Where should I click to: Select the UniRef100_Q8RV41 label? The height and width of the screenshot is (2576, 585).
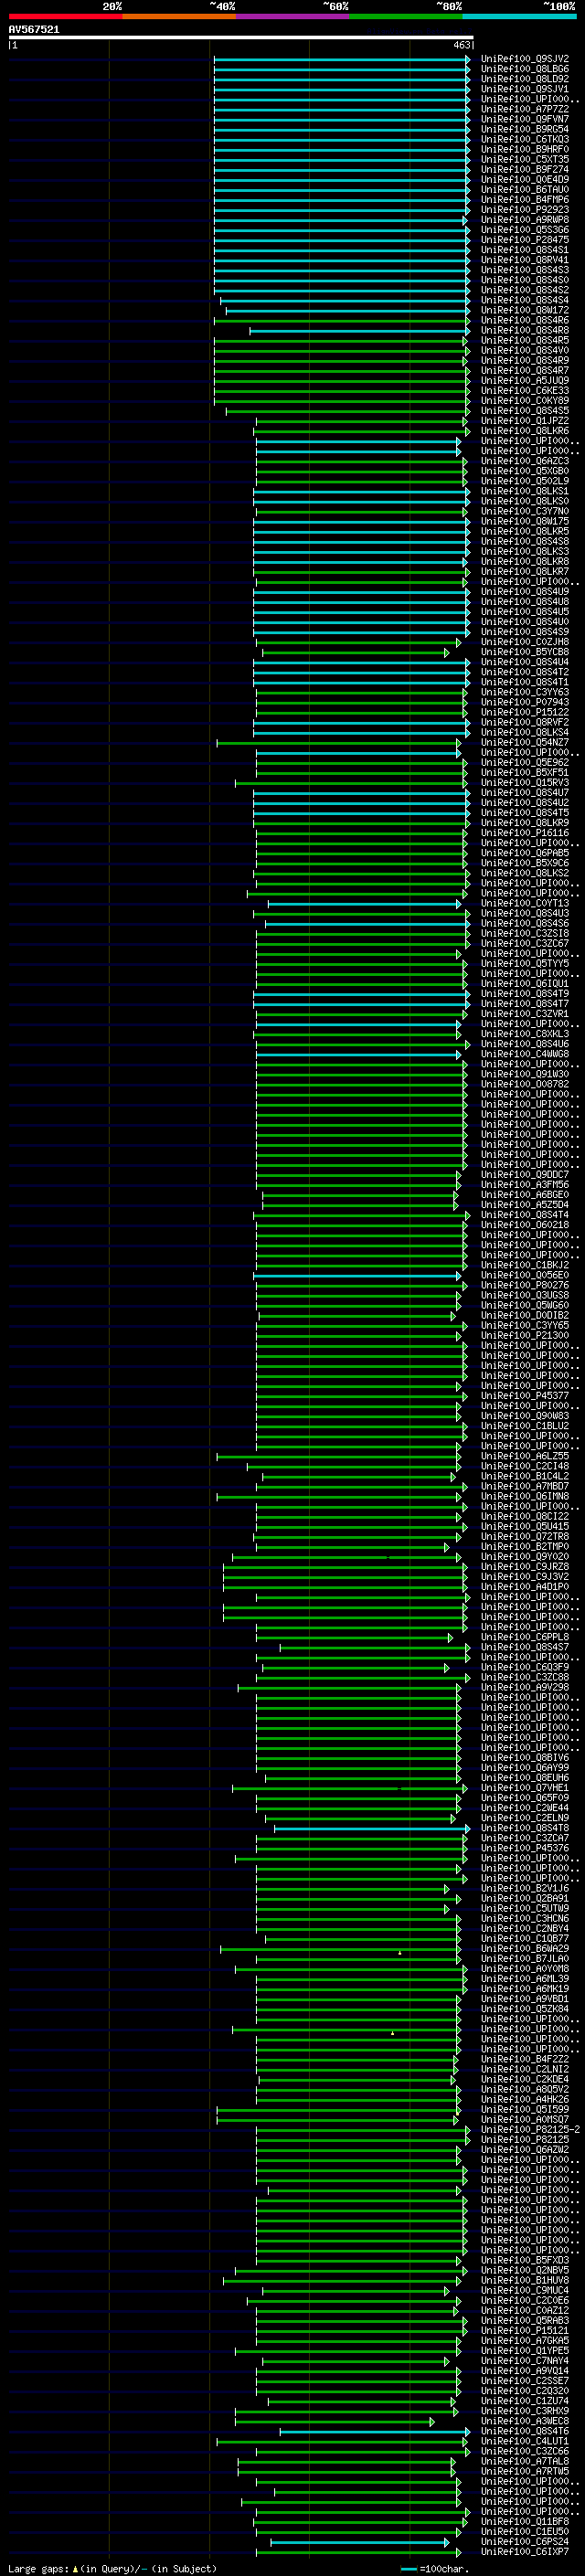point(525,260)
